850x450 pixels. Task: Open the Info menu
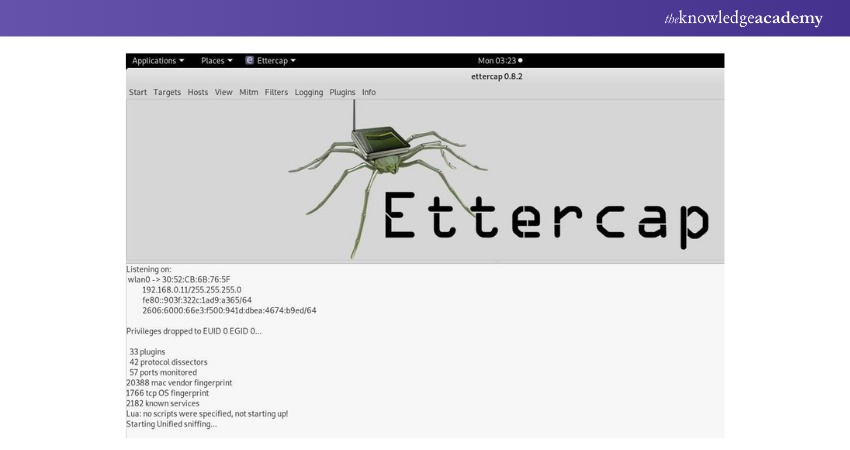369,92
